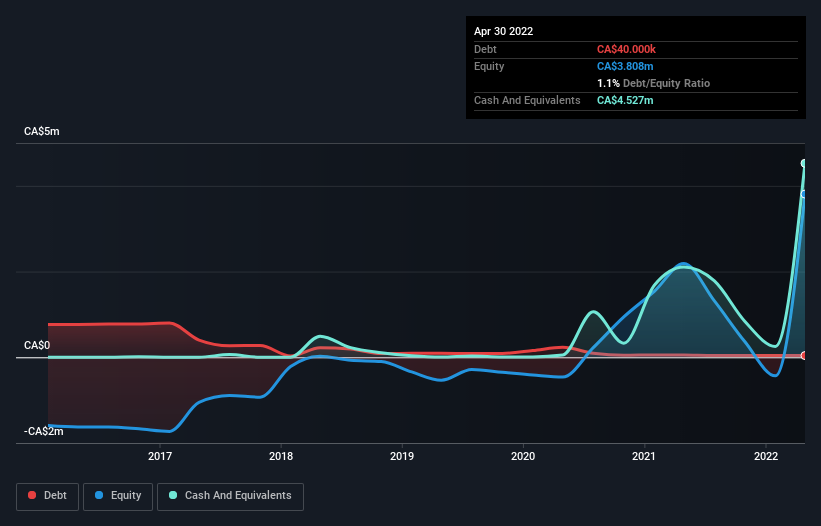
Task: Click the 2019 x-axis label
Action: pyautogui.click(x=402, y=456)
